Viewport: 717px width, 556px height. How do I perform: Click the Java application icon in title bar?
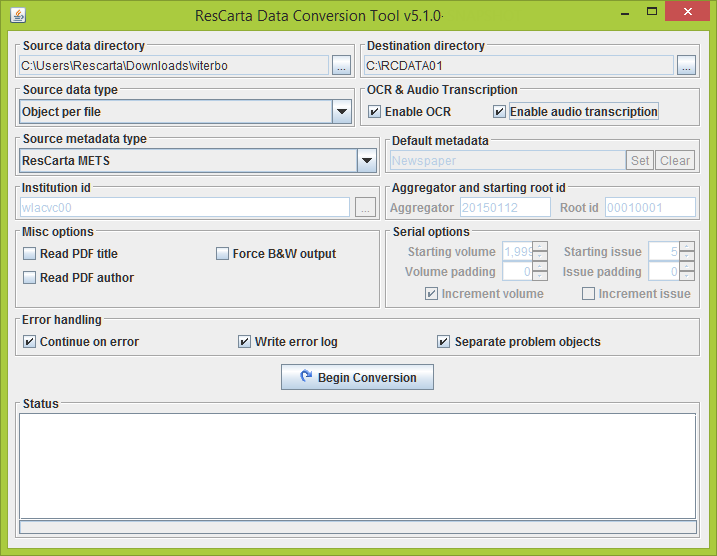18,15
